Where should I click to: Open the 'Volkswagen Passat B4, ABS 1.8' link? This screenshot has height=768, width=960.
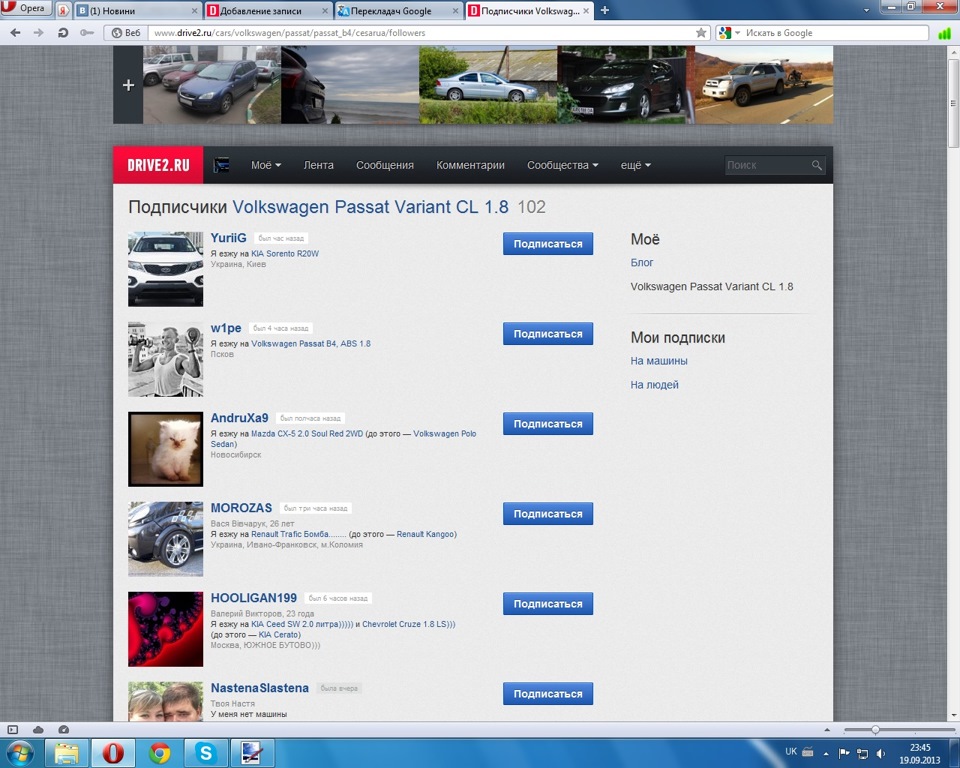click(x=310, y=344)
